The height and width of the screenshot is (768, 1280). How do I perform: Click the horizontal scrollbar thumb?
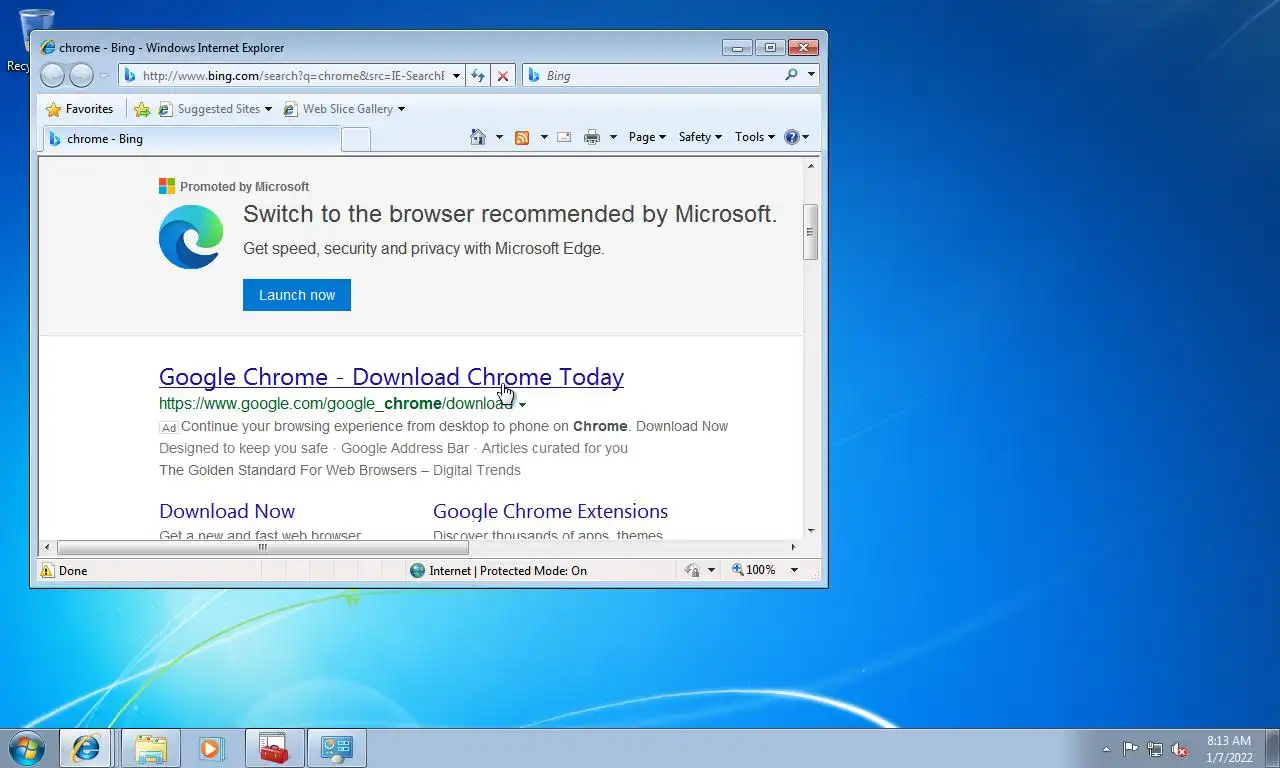click(x=263, y=547)
